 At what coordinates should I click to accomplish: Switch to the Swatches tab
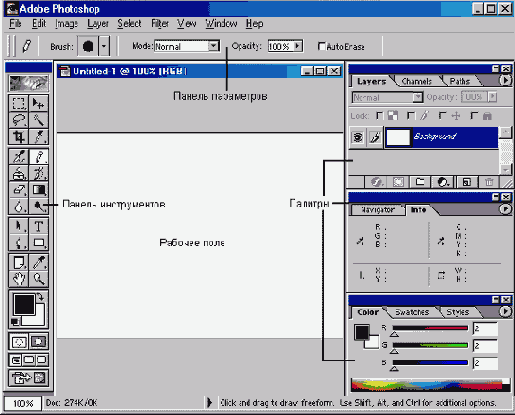click(412, 312)
